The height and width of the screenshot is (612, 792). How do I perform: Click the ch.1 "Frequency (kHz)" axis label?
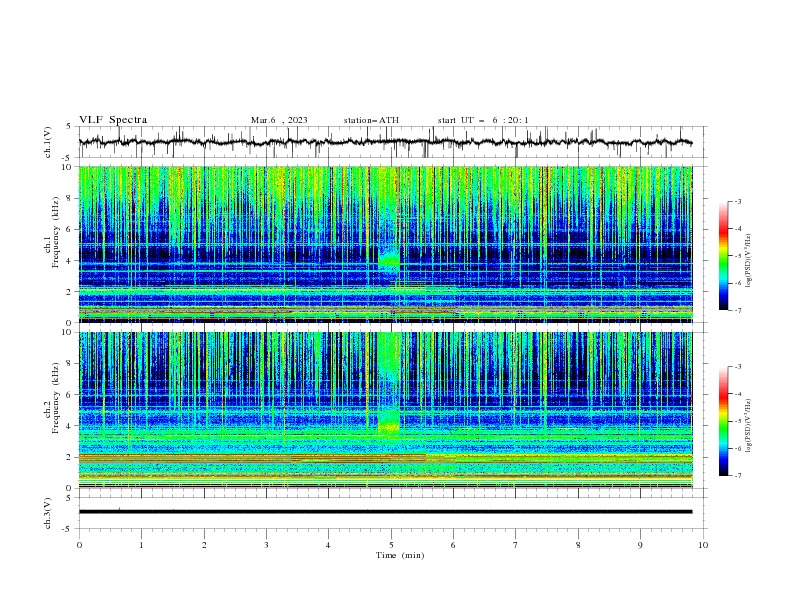coord(55,232)
